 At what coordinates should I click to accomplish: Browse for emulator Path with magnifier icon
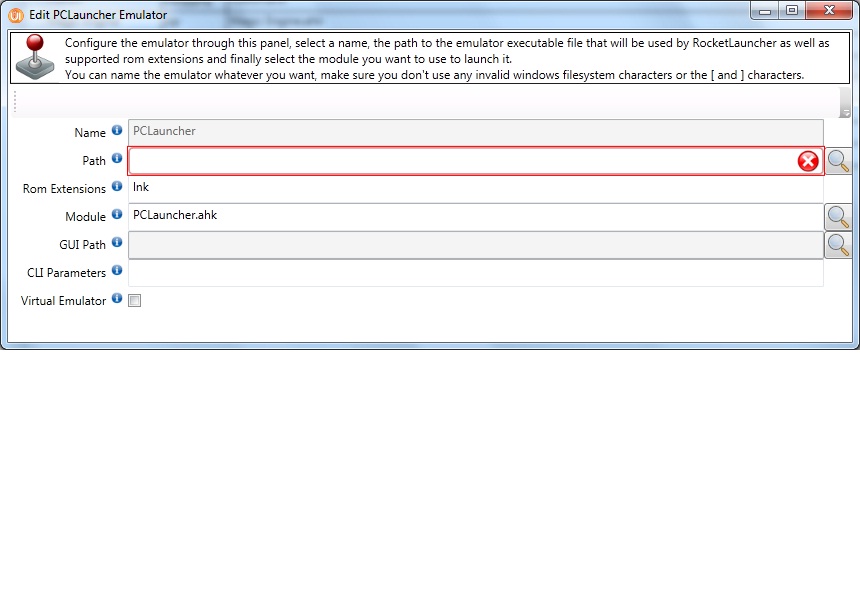tap(838, 161)
